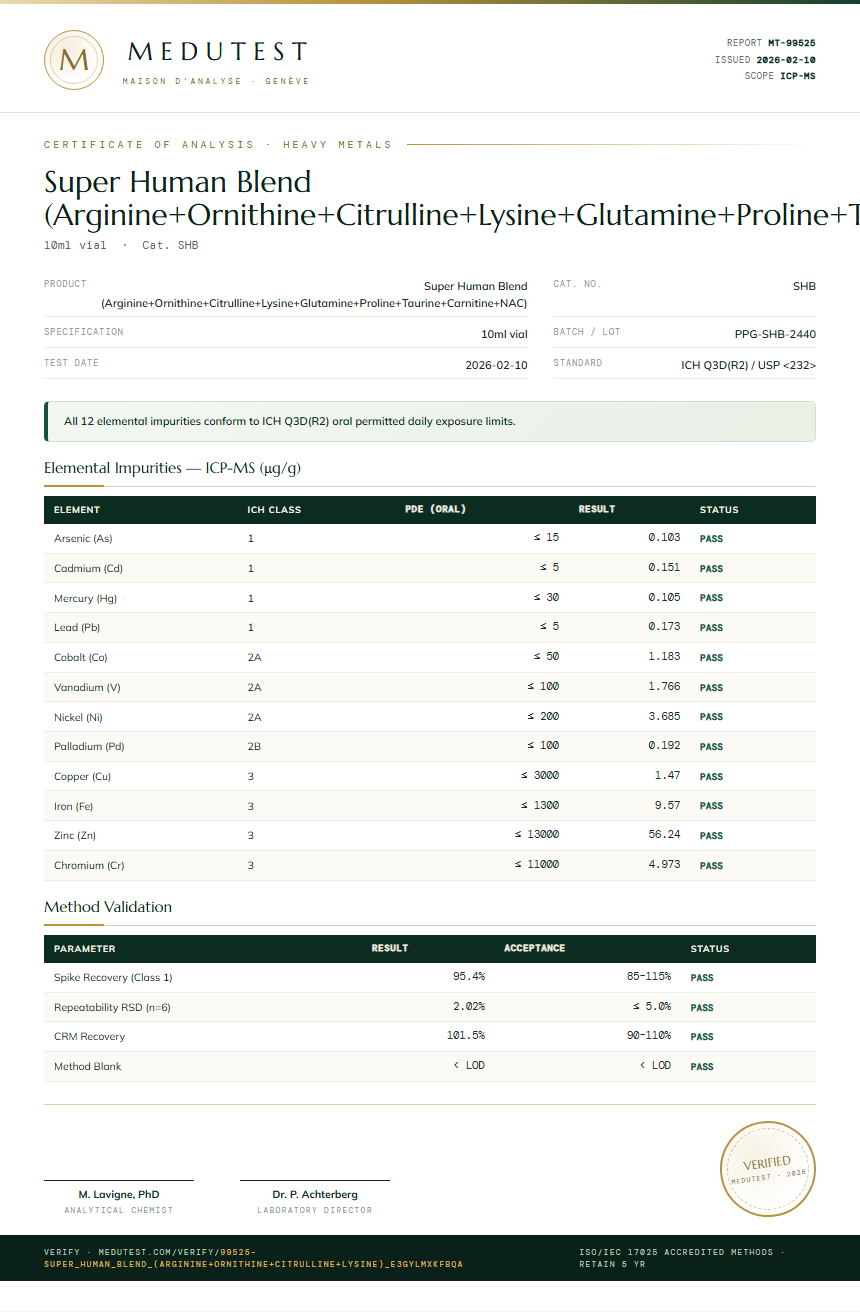Select the Lead (Pb) row
860x1312 pixels.
click(430, 627)
